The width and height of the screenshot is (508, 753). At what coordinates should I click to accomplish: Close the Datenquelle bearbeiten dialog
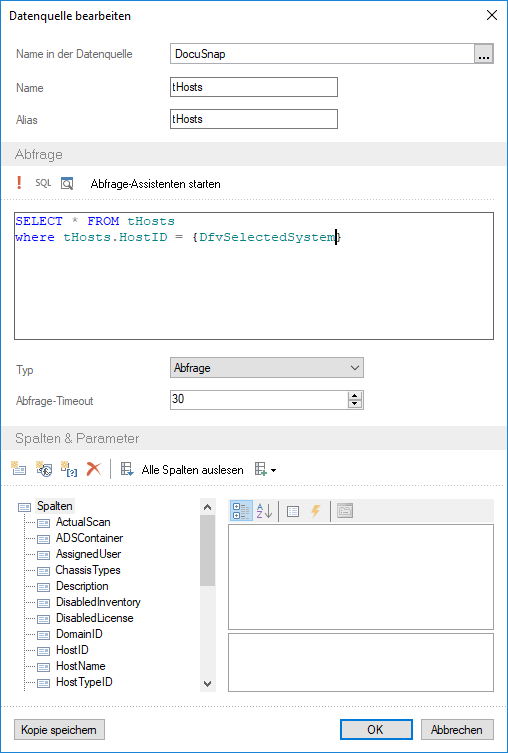pyautogui.click(x=492, y=15)
